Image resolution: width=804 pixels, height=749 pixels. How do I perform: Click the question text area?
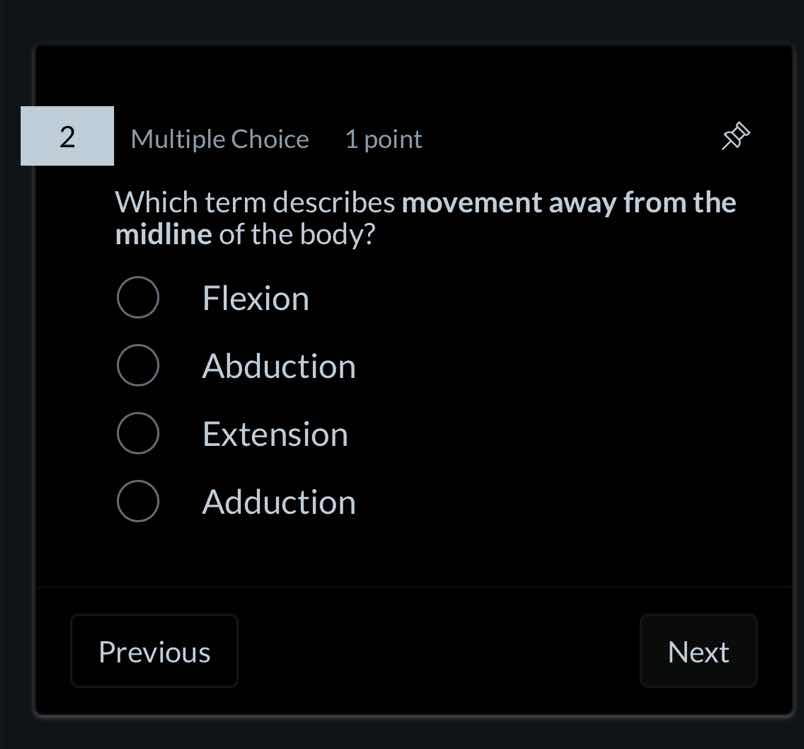(x=425, y=217)
